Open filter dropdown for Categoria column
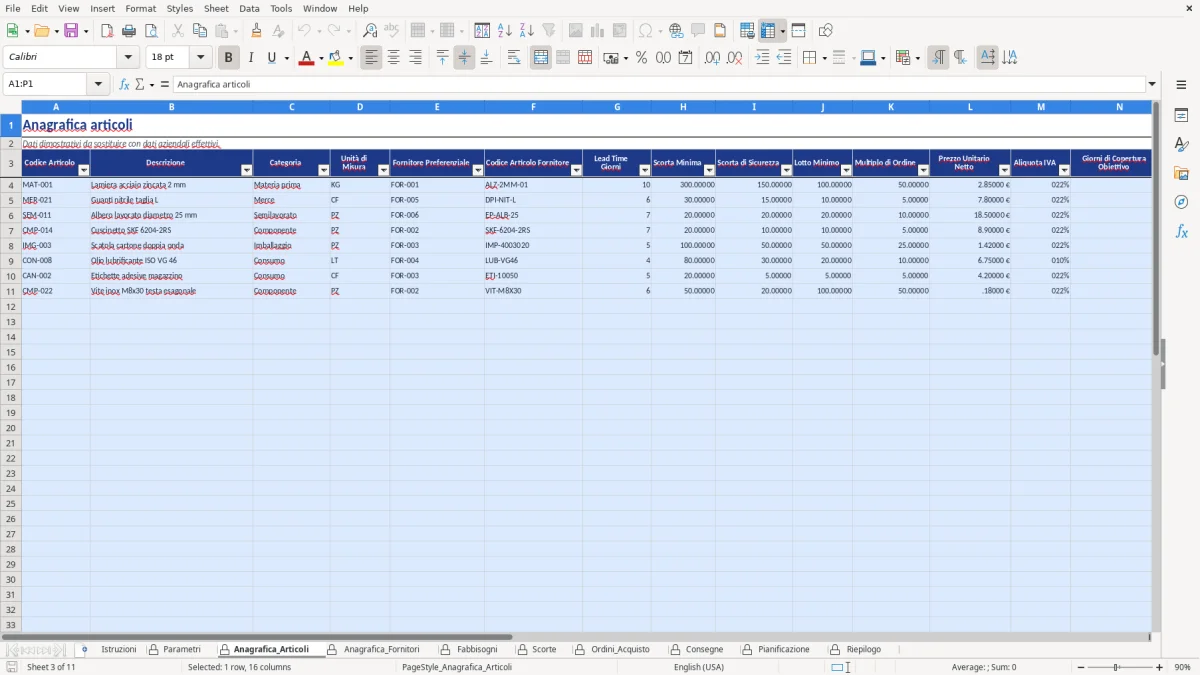The height and width of the screenshot is (675, 1200). click(323, 170)
